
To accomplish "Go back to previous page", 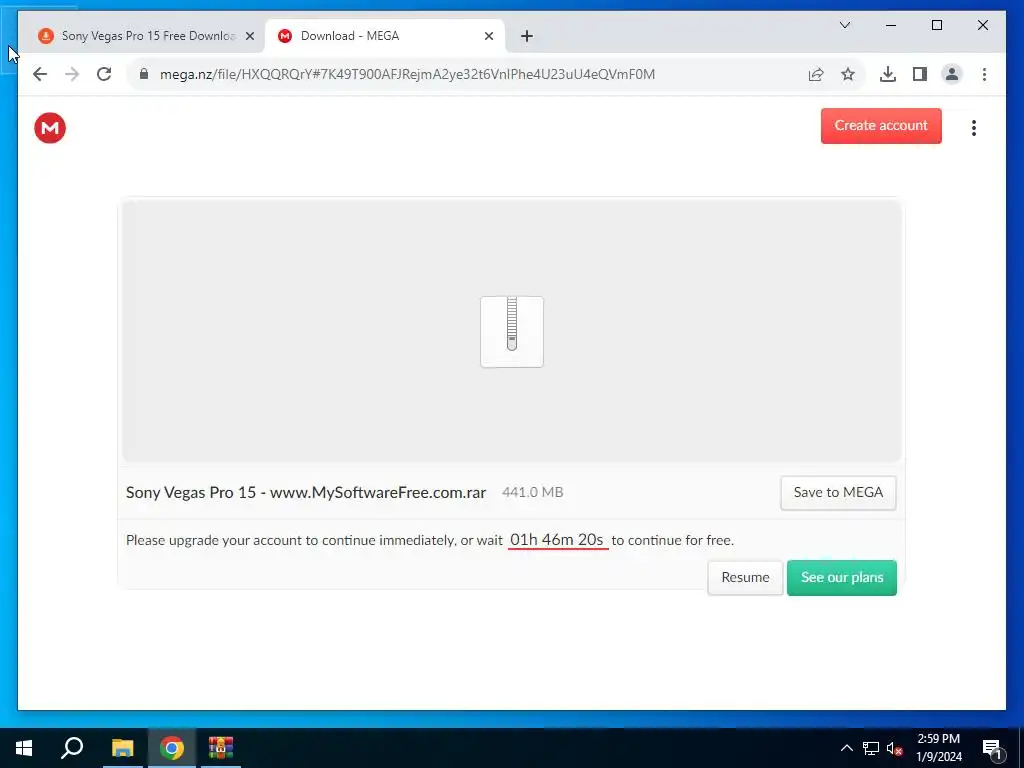I will [x=40, y=74].
